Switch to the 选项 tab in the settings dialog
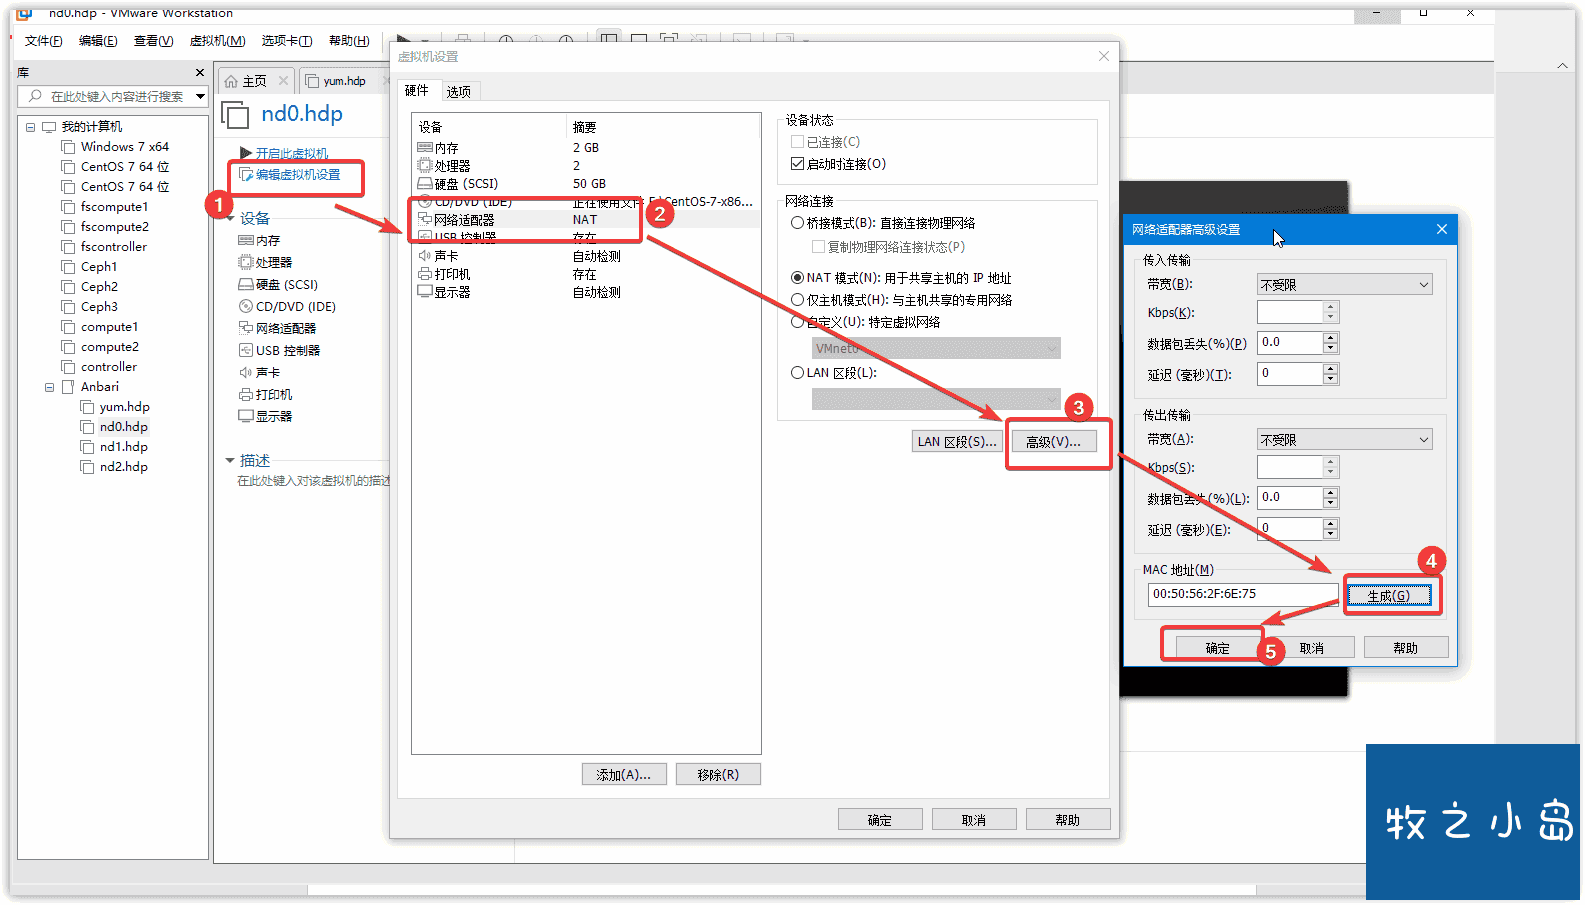Image resolution: width=1585 pixels, height=905 pixels. (458, 91)
